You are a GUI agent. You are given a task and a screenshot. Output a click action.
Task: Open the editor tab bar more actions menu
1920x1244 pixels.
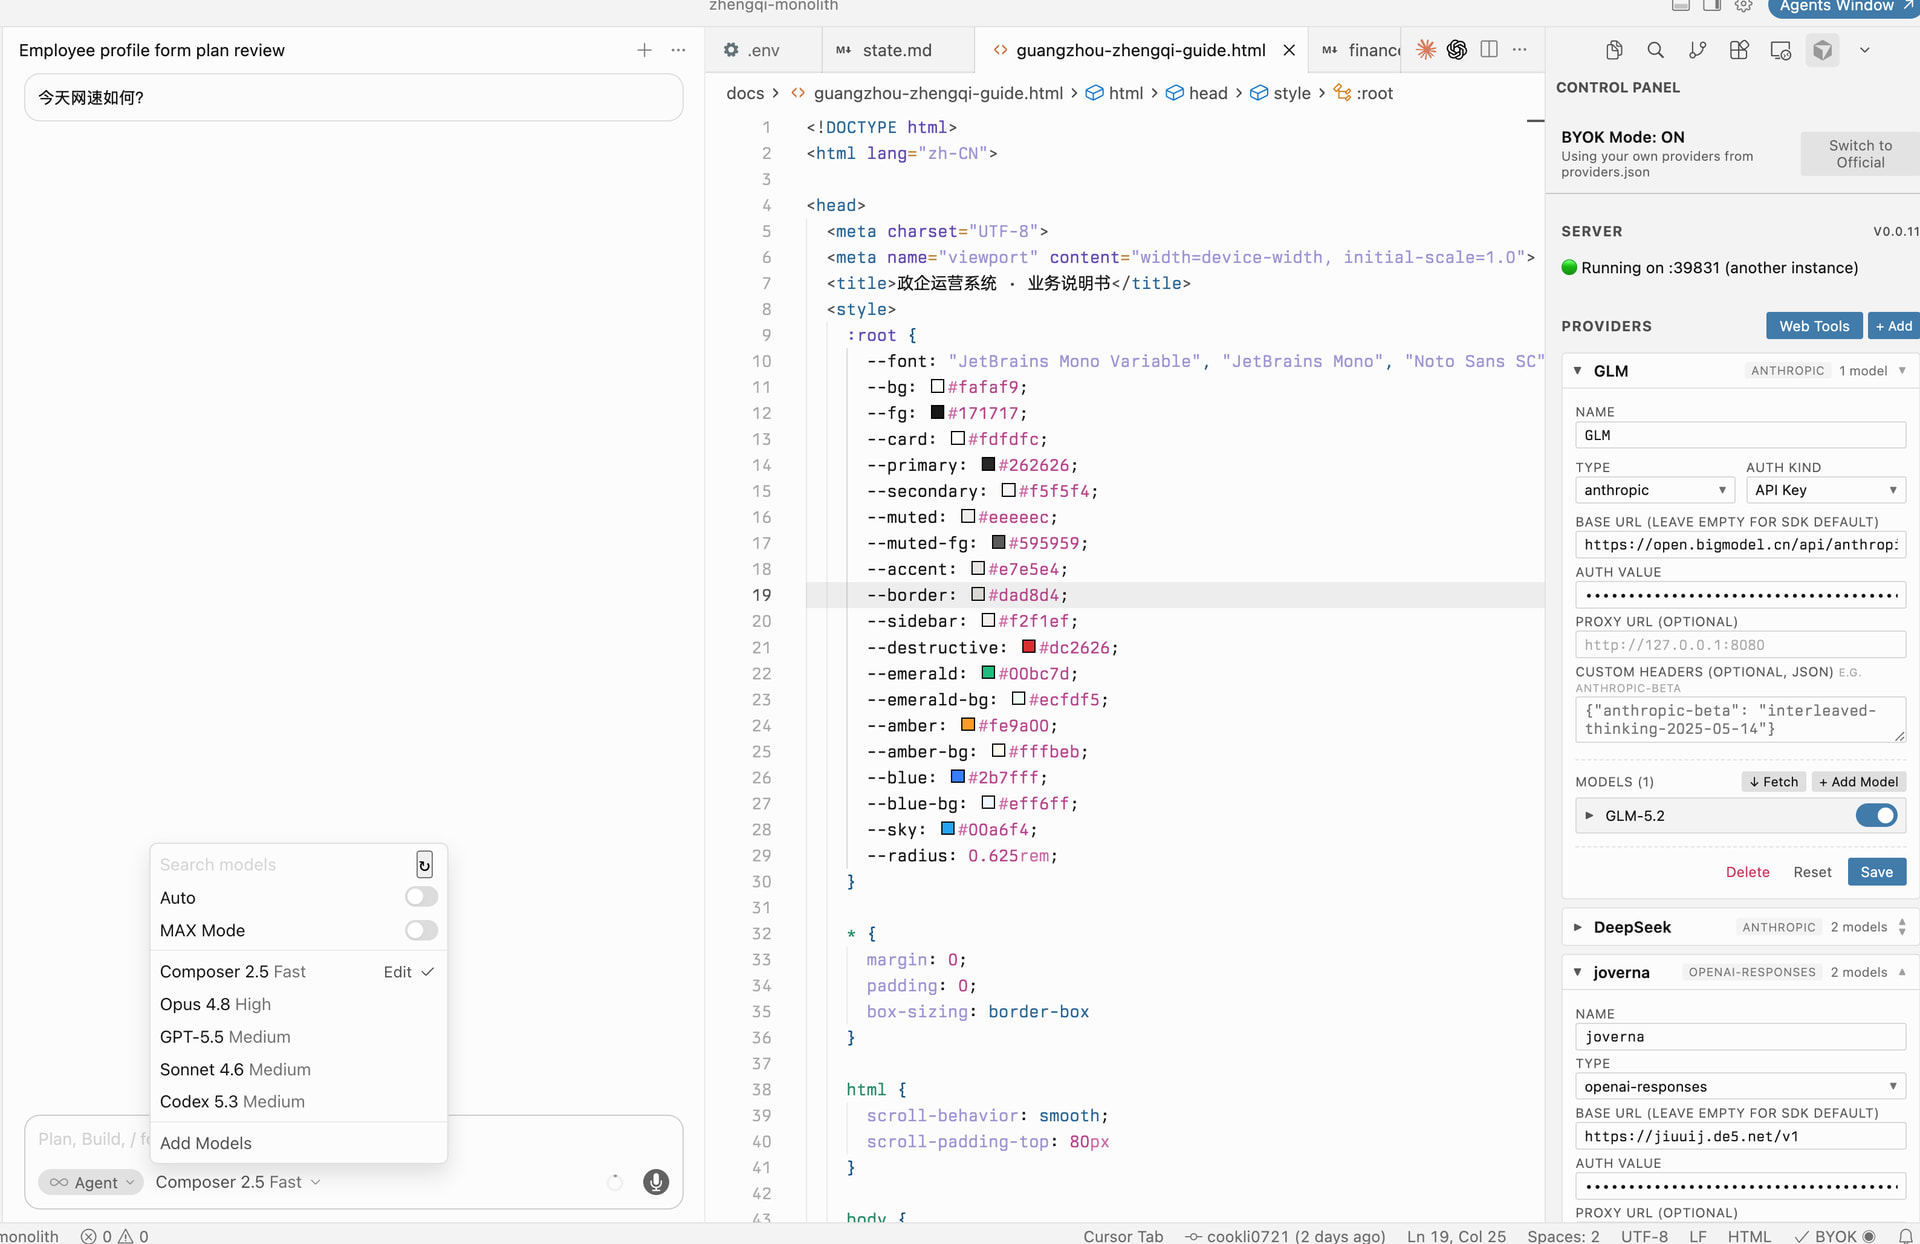(1520, 49)
